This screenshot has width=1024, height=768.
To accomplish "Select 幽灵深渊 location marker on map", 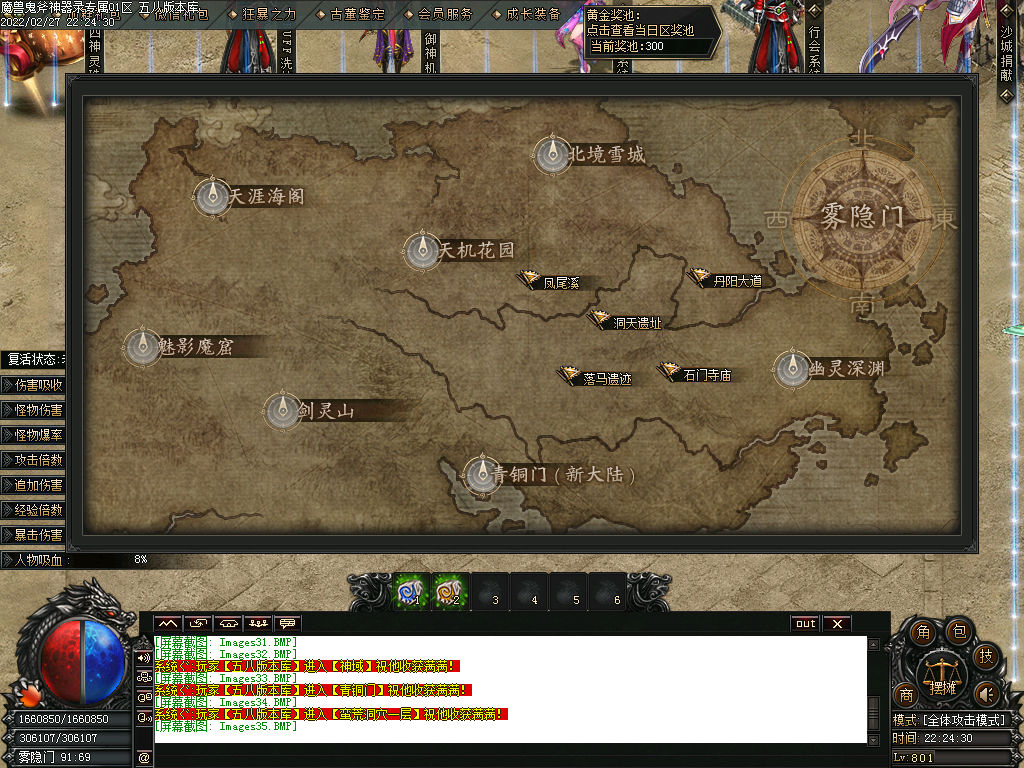I will 792,368.
